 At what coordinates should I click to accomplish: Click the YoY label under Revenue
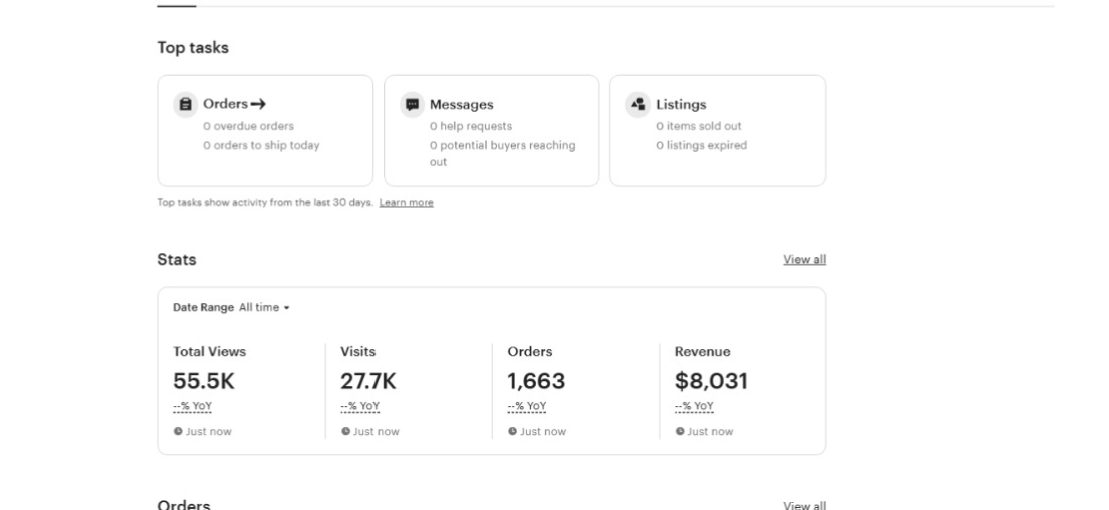point(694,406)
